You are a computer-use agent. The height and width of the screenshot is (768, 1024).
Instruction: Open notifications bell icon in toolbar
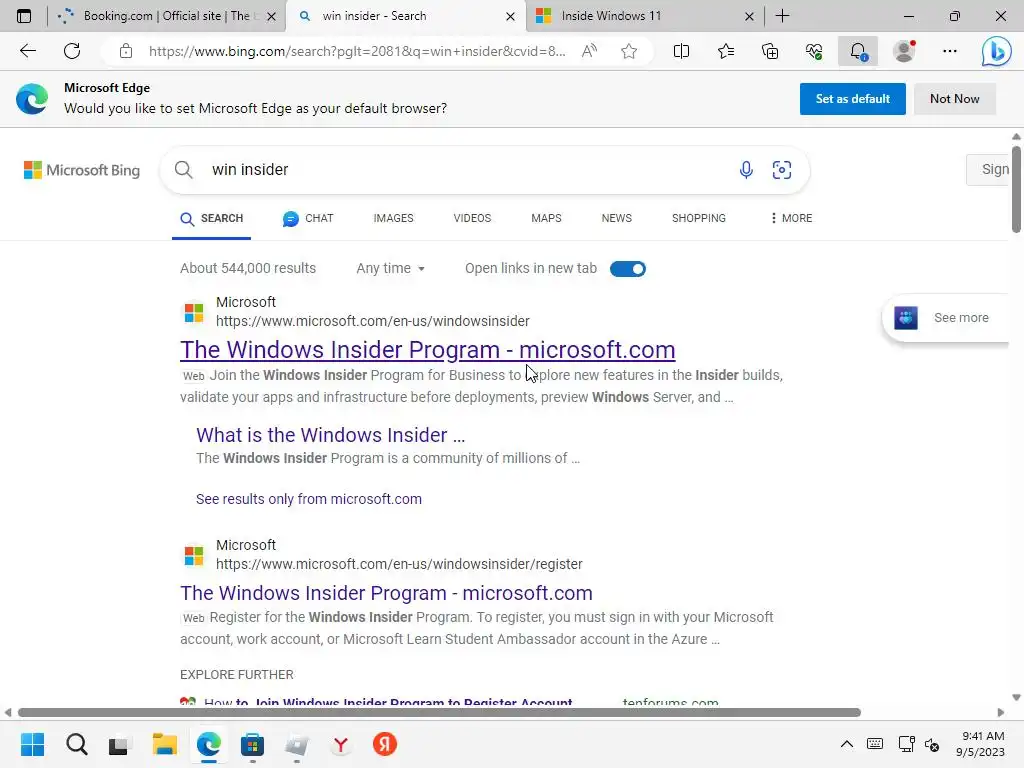coord(858,51)
